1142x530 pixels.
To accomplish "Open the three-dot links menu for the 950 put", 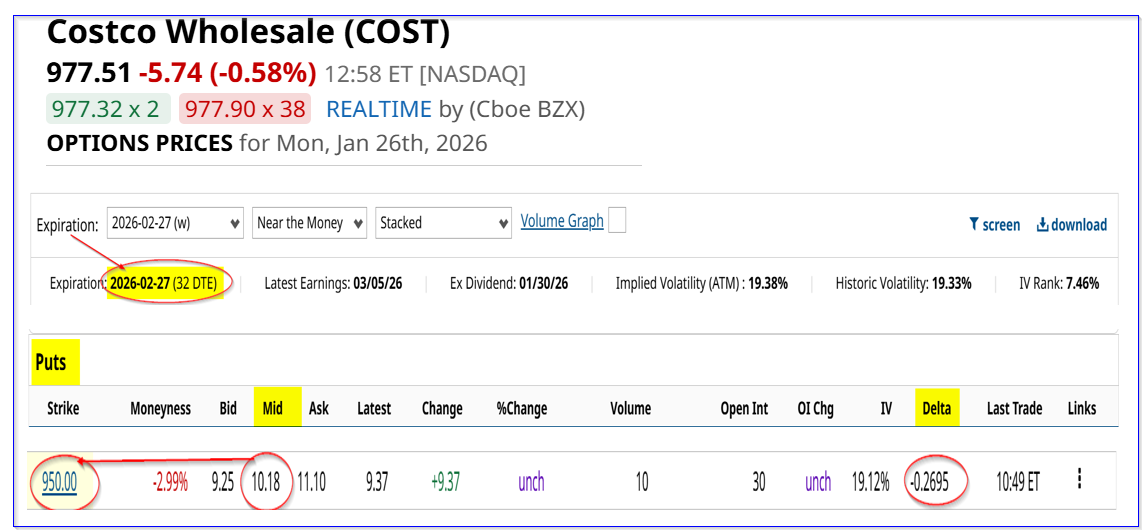I will [x=1079, y=479].
